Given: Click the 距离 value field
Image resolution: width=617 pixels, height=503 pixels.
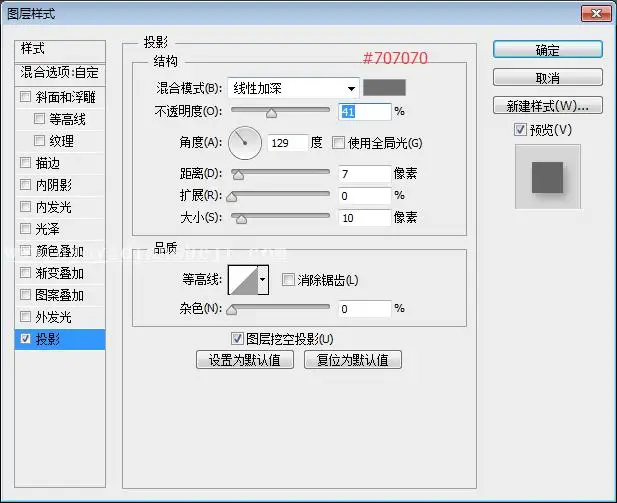Looking at the screenshot, I should (364, 174).
